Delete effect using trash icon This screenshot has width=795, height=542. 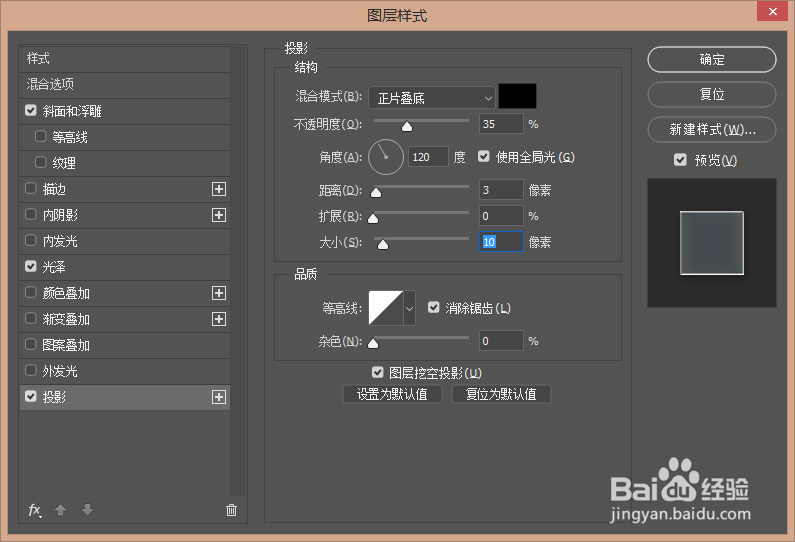231,510
